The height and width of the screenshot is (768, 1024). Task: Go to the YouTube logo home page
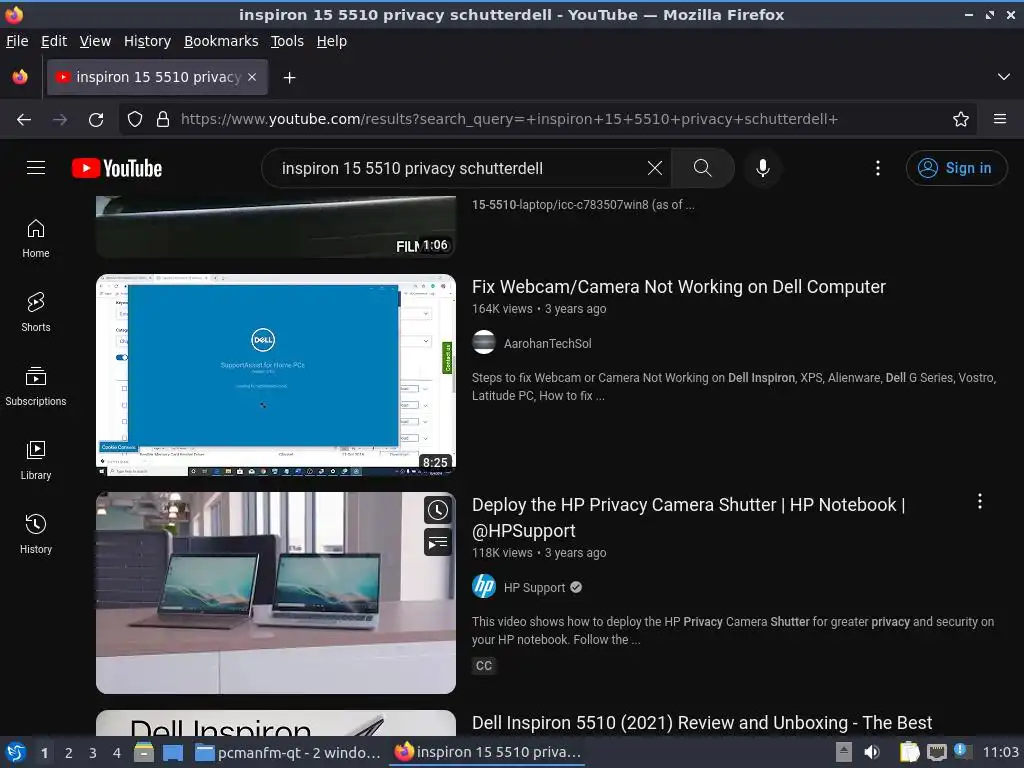117,168
